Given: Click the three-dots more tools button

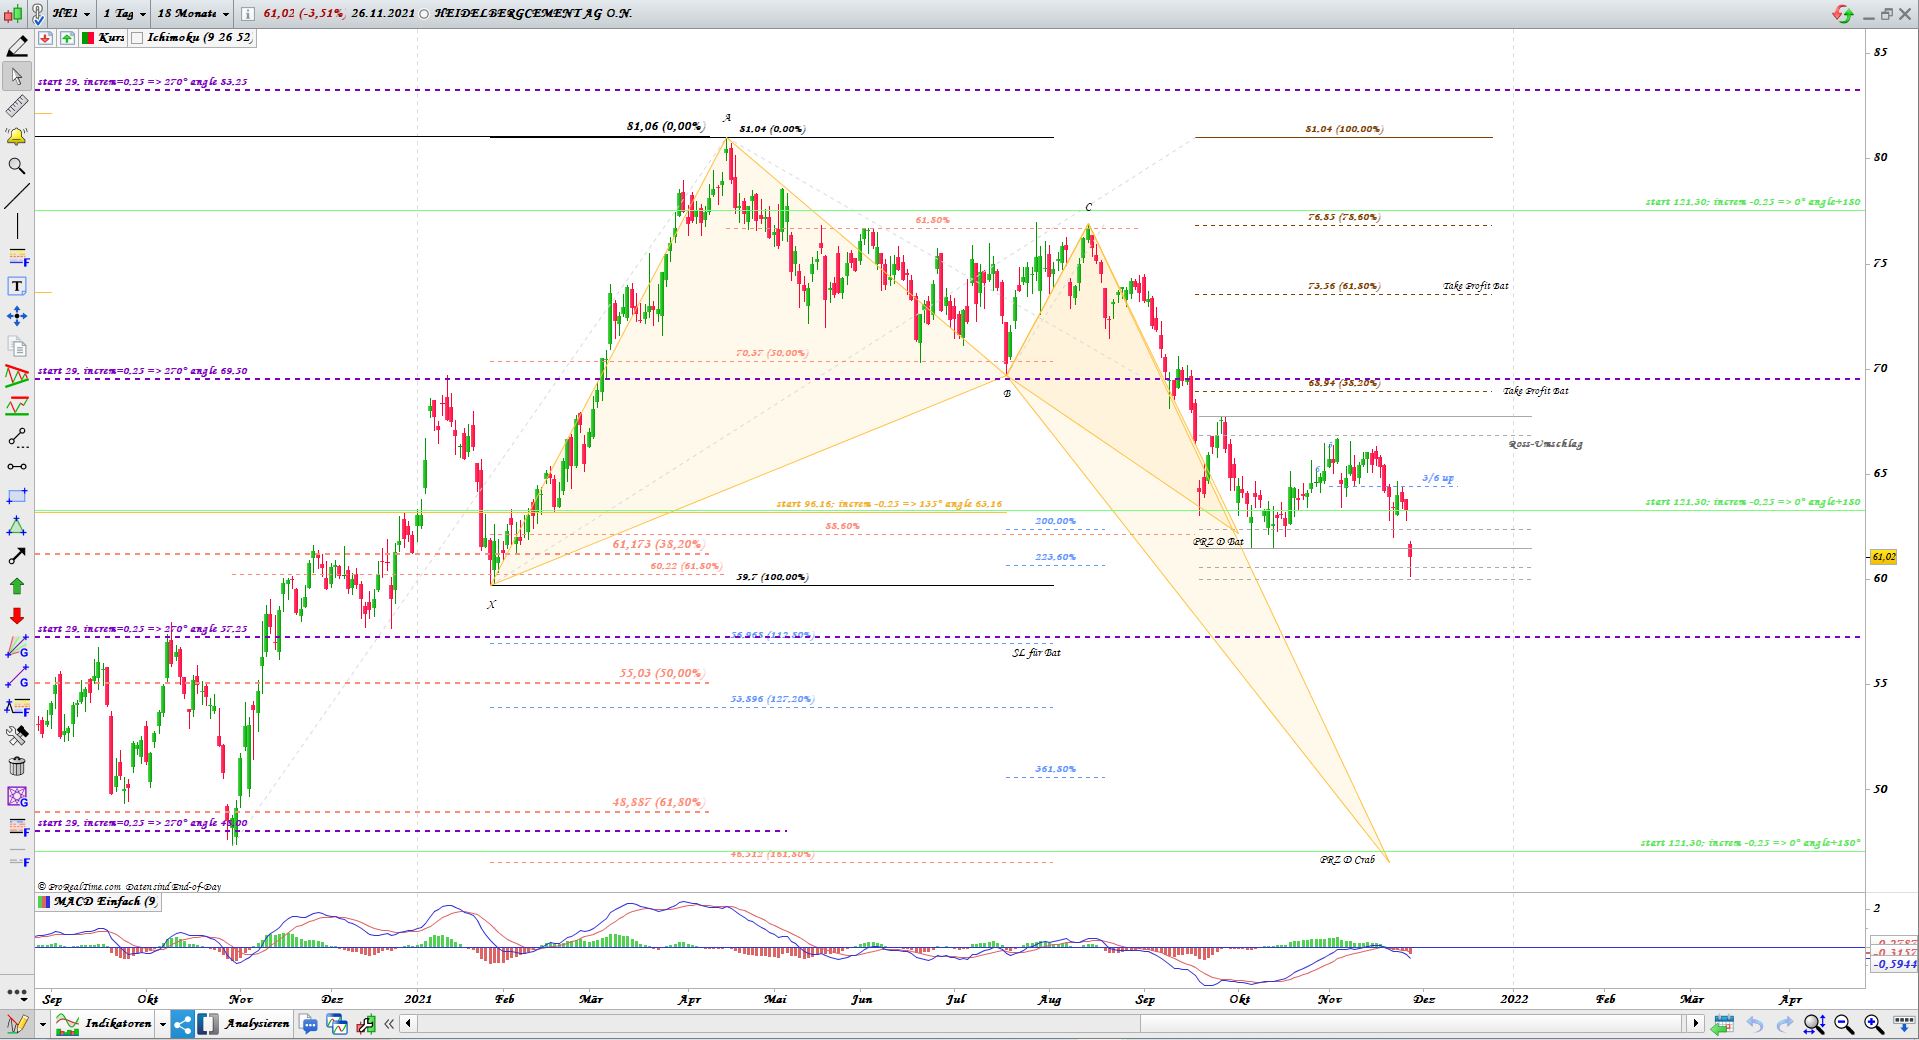Looking at the screenshot, I should [x=17, y=992].
